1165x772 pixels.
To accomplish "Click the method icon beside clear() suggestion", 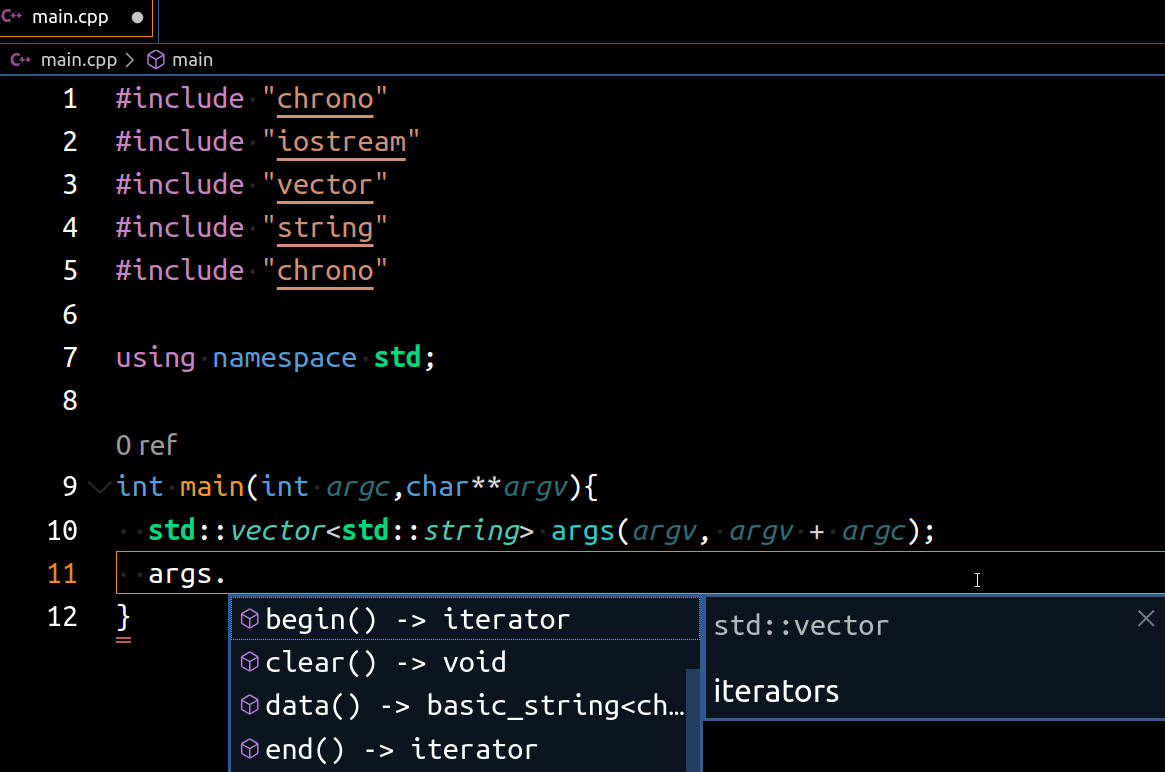I will [x=249, y=662].
